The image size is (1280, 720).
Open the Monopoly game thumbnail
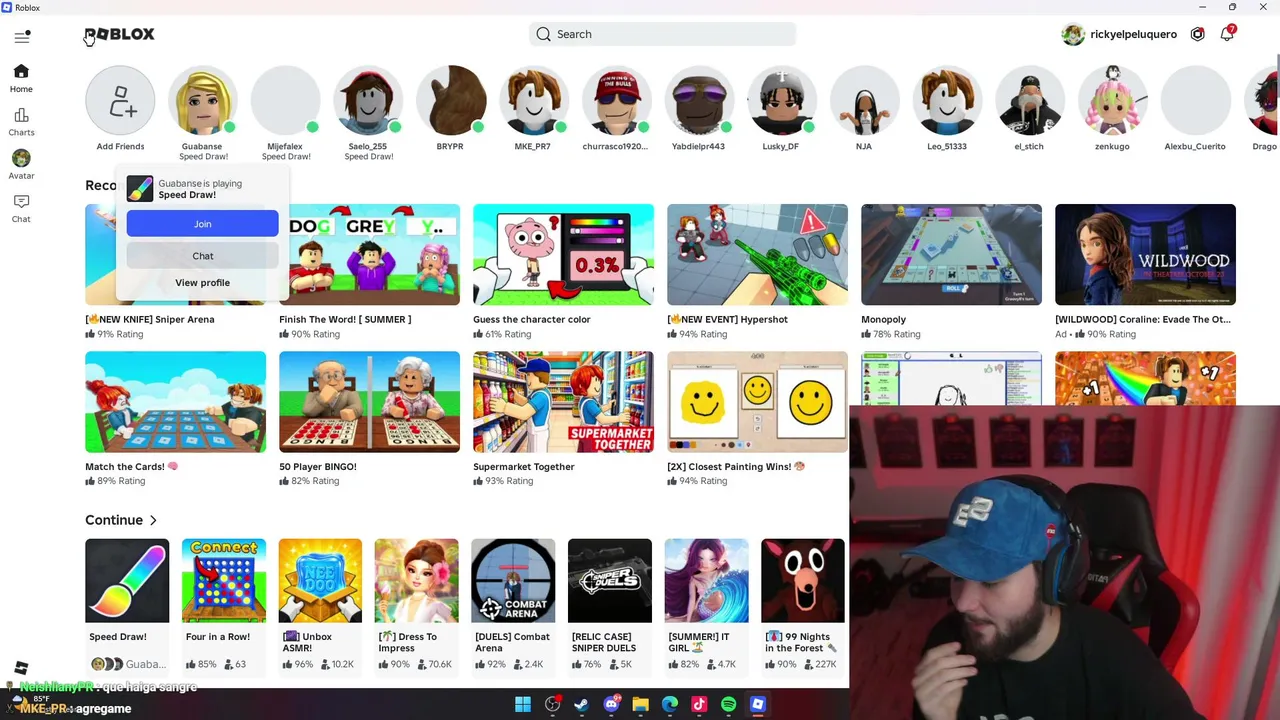pyautogui.click(x=951, y=254)
